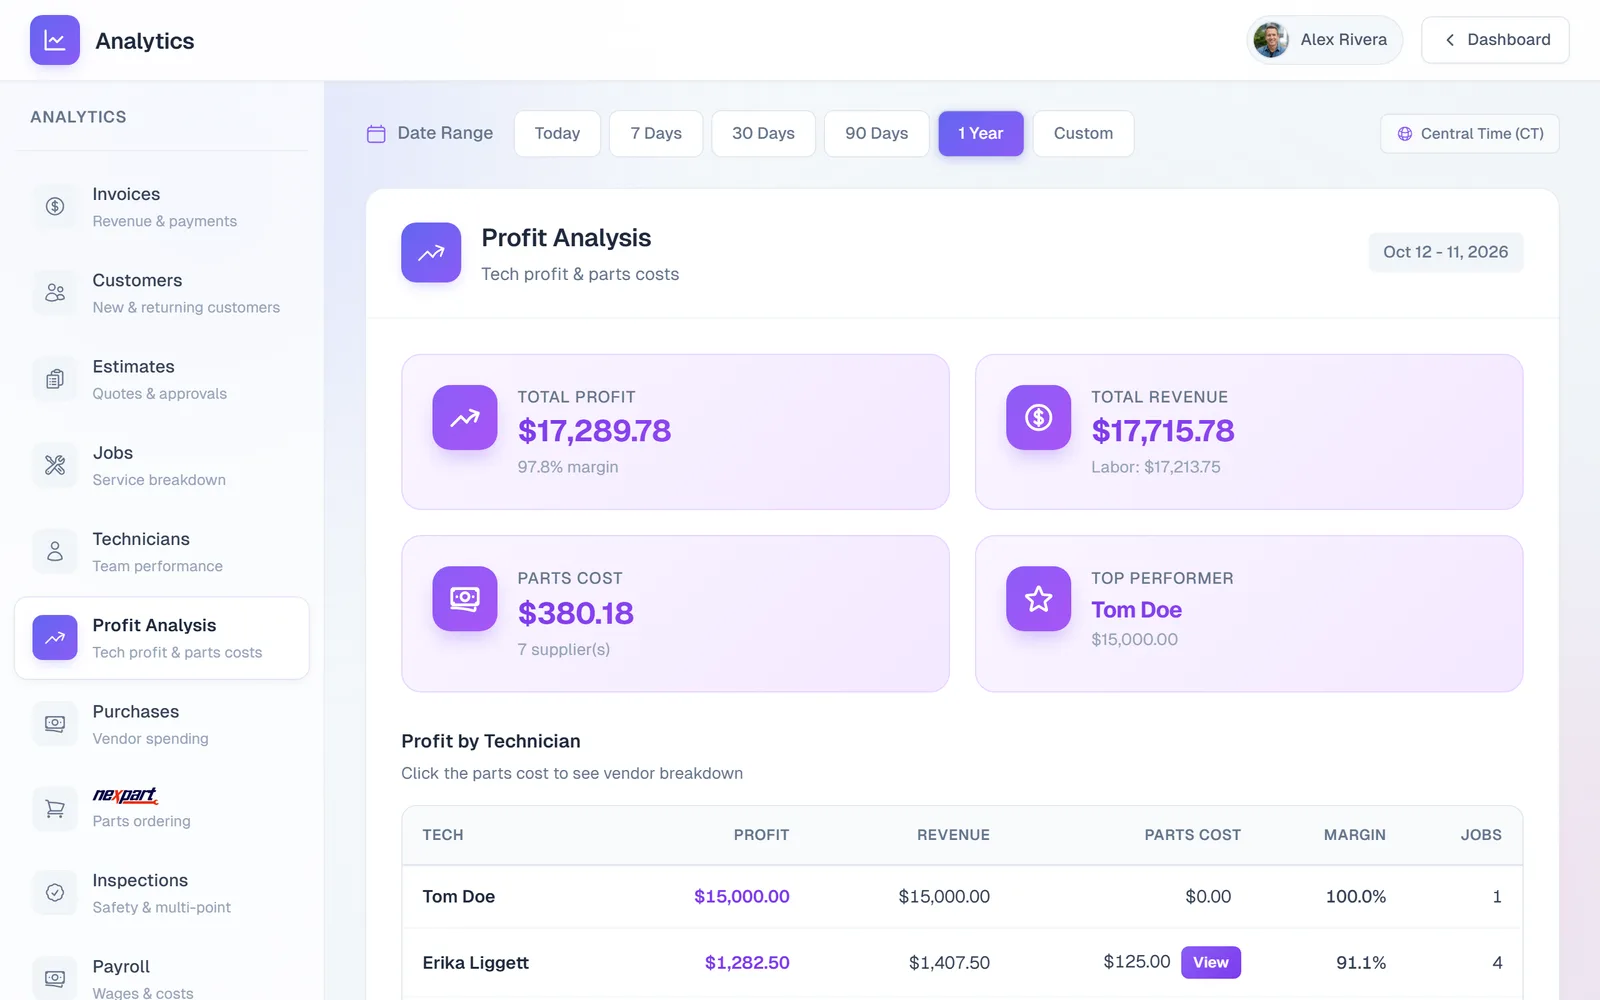
Task: Open the Estimates analytics section
Action: (x=162, y=379)
